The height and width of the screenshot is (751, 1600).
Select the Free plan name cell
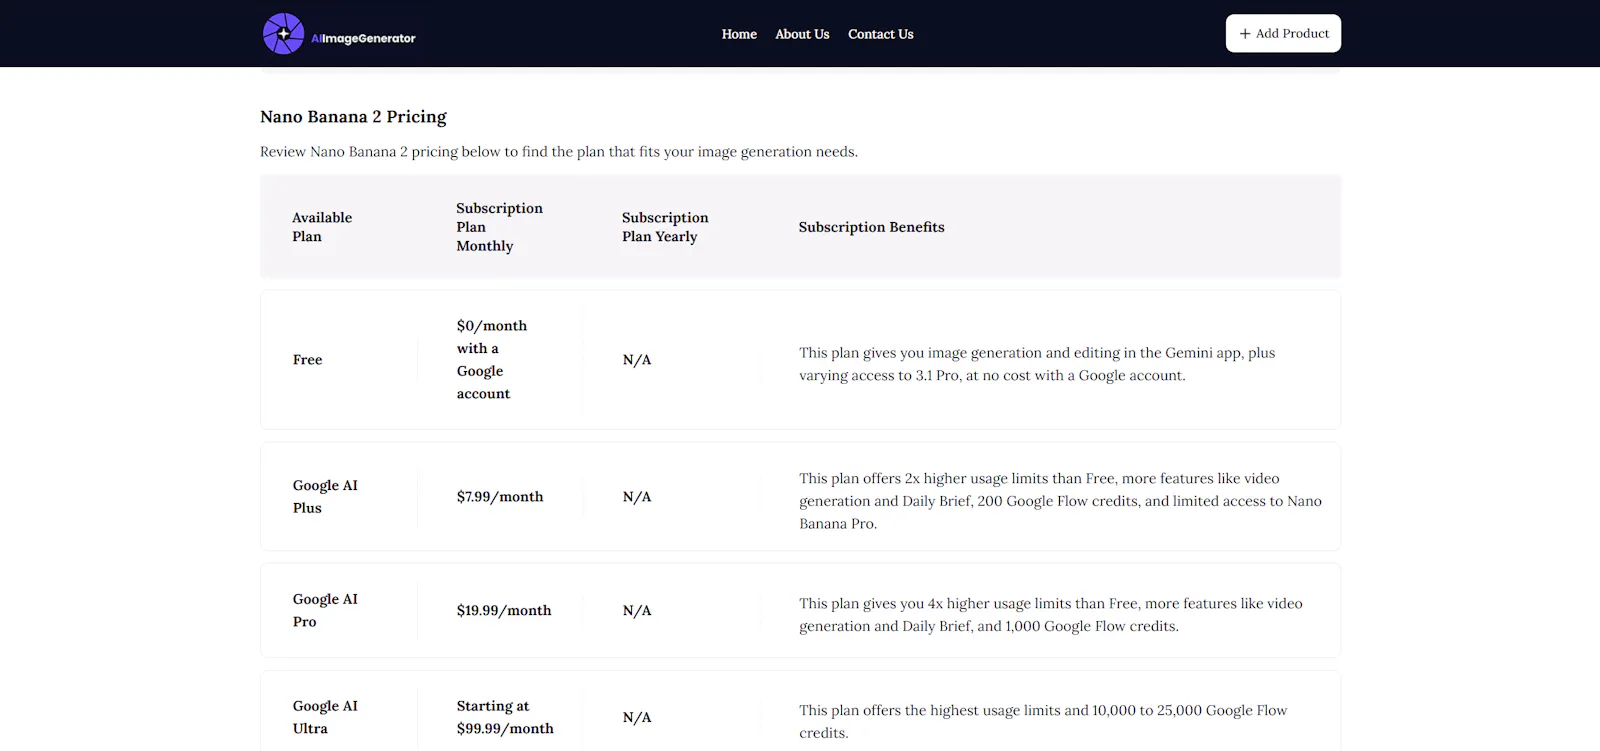pos(307,360)
